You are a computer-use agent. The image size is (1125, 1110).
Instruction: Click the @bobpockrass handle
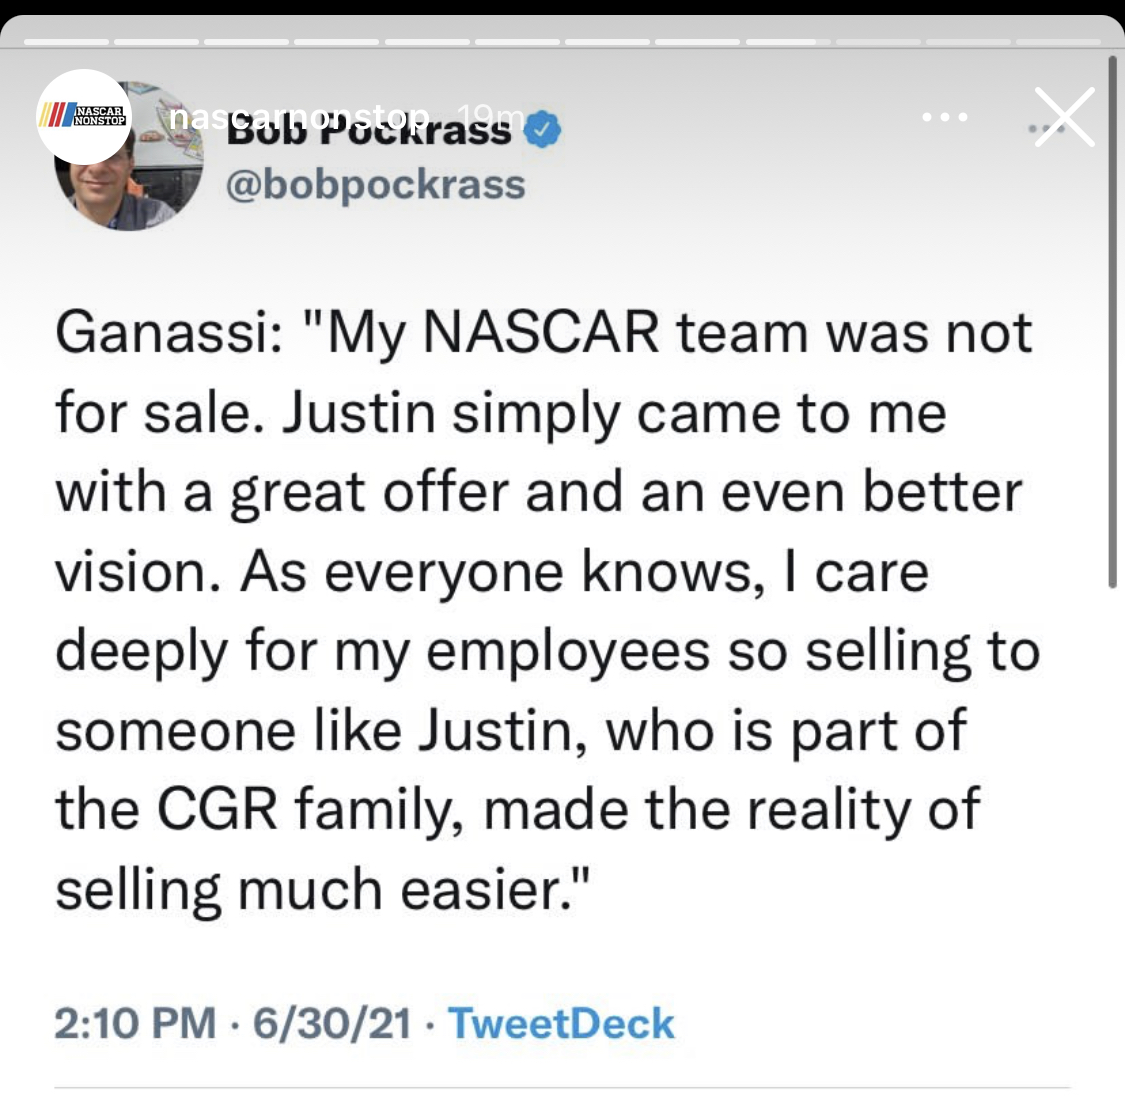click(376, 185)
